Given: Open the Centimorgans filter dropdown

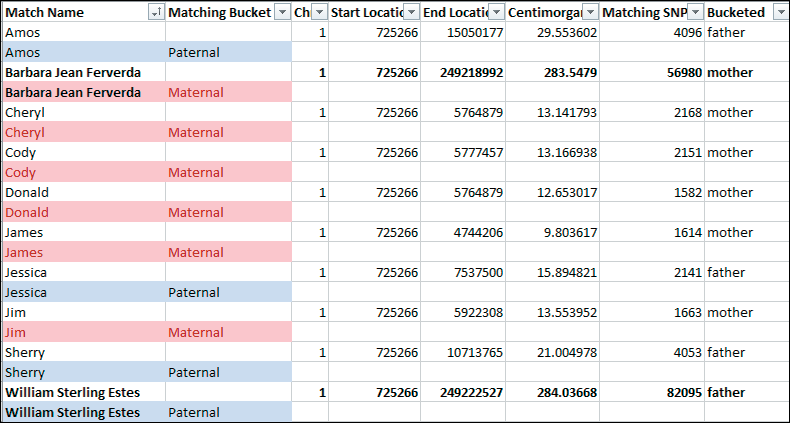Looking at the screenshot, I should [591, 13].
